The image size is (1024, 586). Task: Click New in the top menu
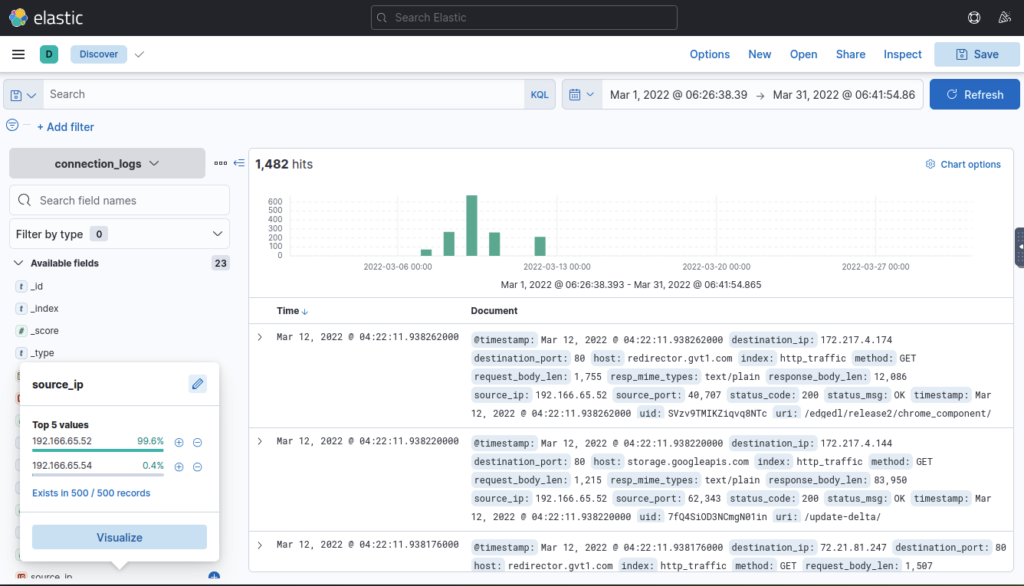[760, 54]
